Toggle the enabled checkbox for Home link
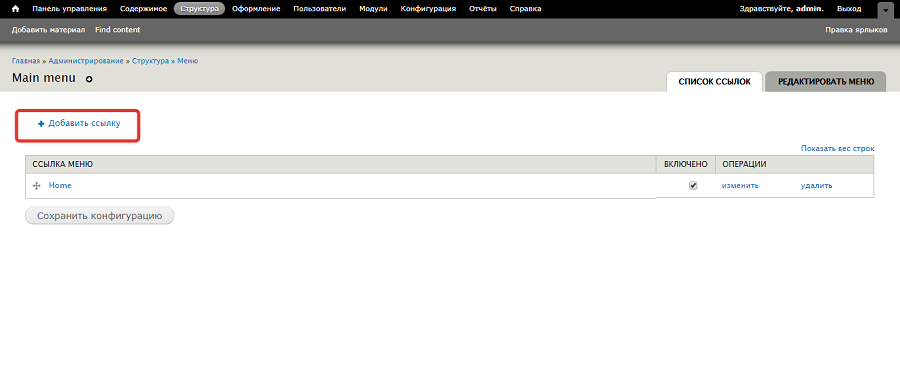 pyautogui.click(x=693, y=186)
